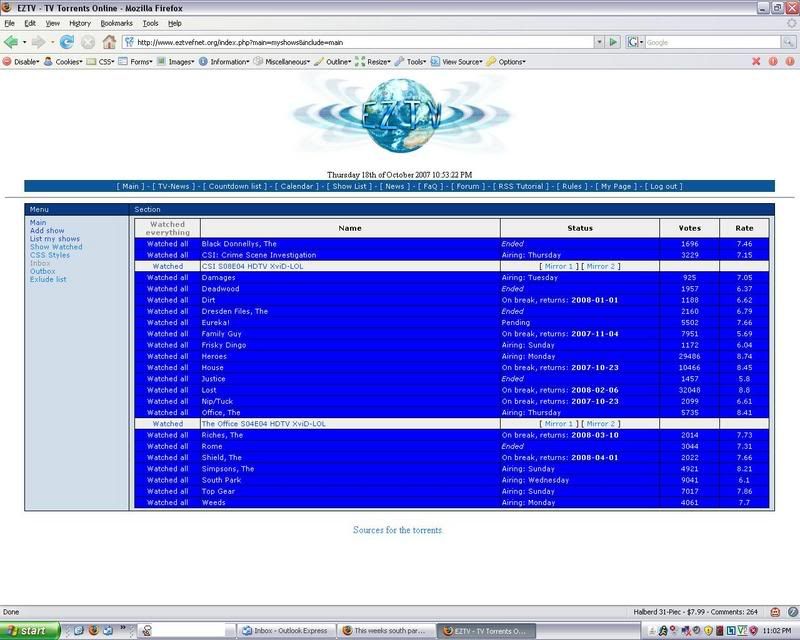Click the grey Forward arrow button
800x640 pixels.
[38, 42]
